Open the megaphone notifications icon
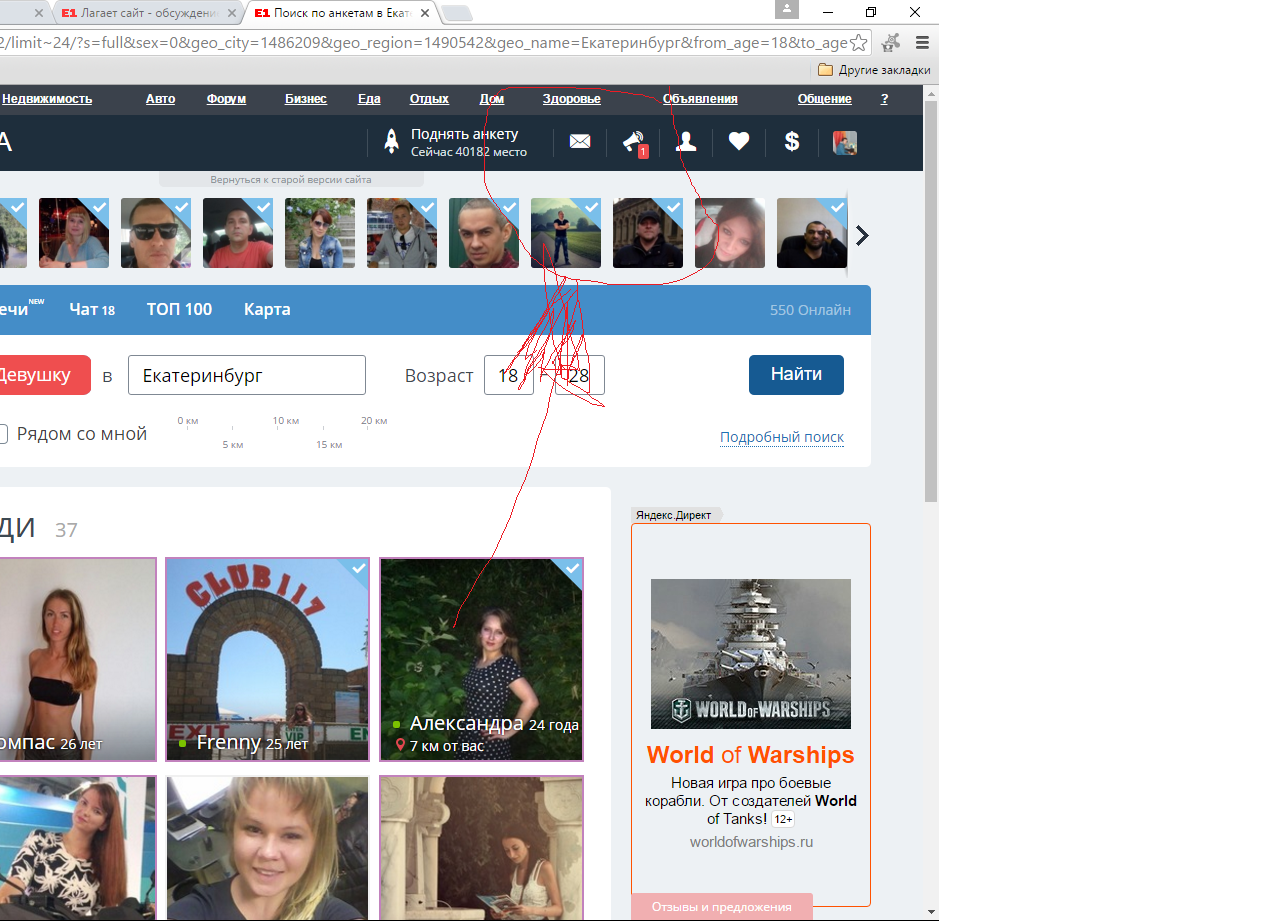1280x921 pixels. click(635, 144)
